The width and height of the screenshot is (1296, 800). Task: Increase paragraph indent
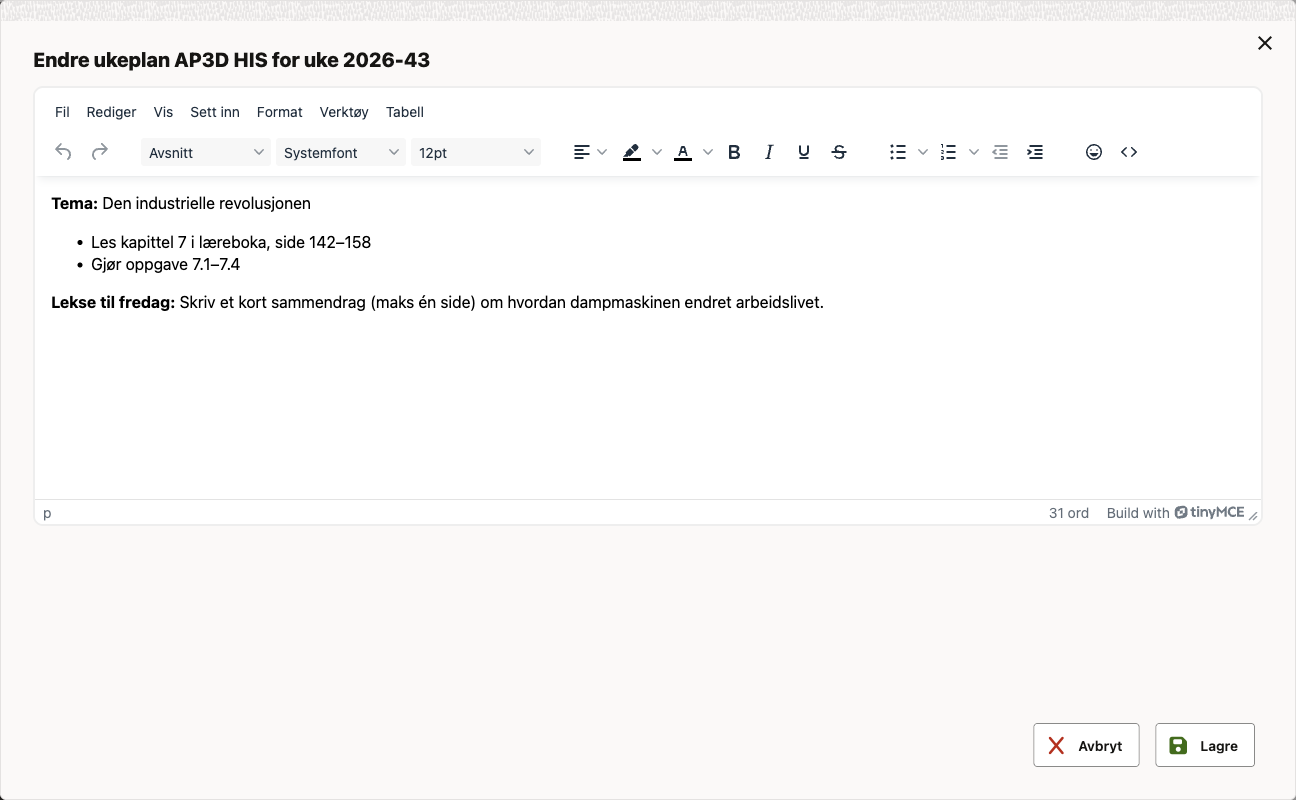(x=1035, y=152)
